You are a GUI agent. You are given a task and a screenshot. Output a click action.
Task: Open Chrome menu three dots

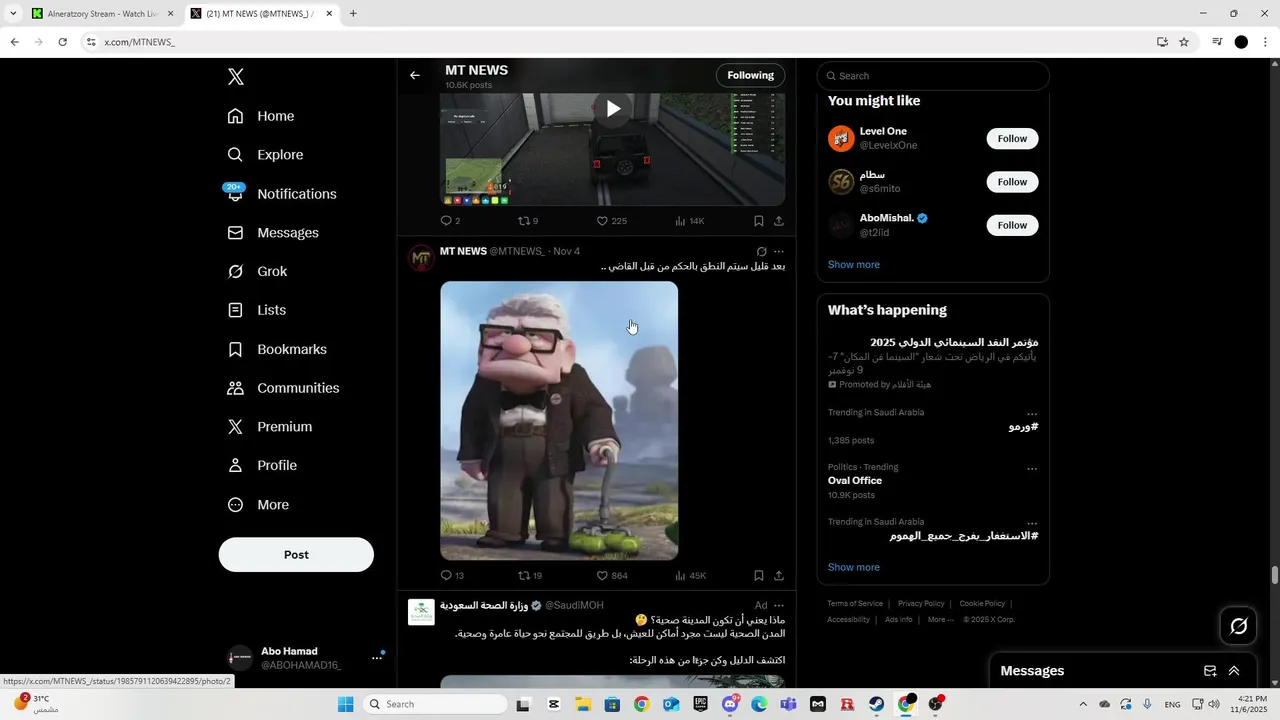(x=1266, y=42)
